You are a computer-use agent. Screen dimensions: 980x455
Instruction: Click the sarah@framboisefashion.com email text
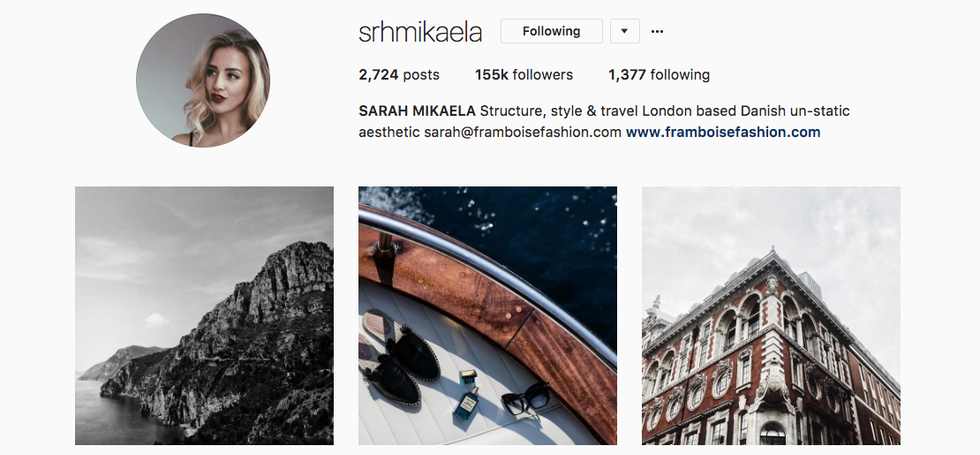pyautogui.click(x=522, y=132)
